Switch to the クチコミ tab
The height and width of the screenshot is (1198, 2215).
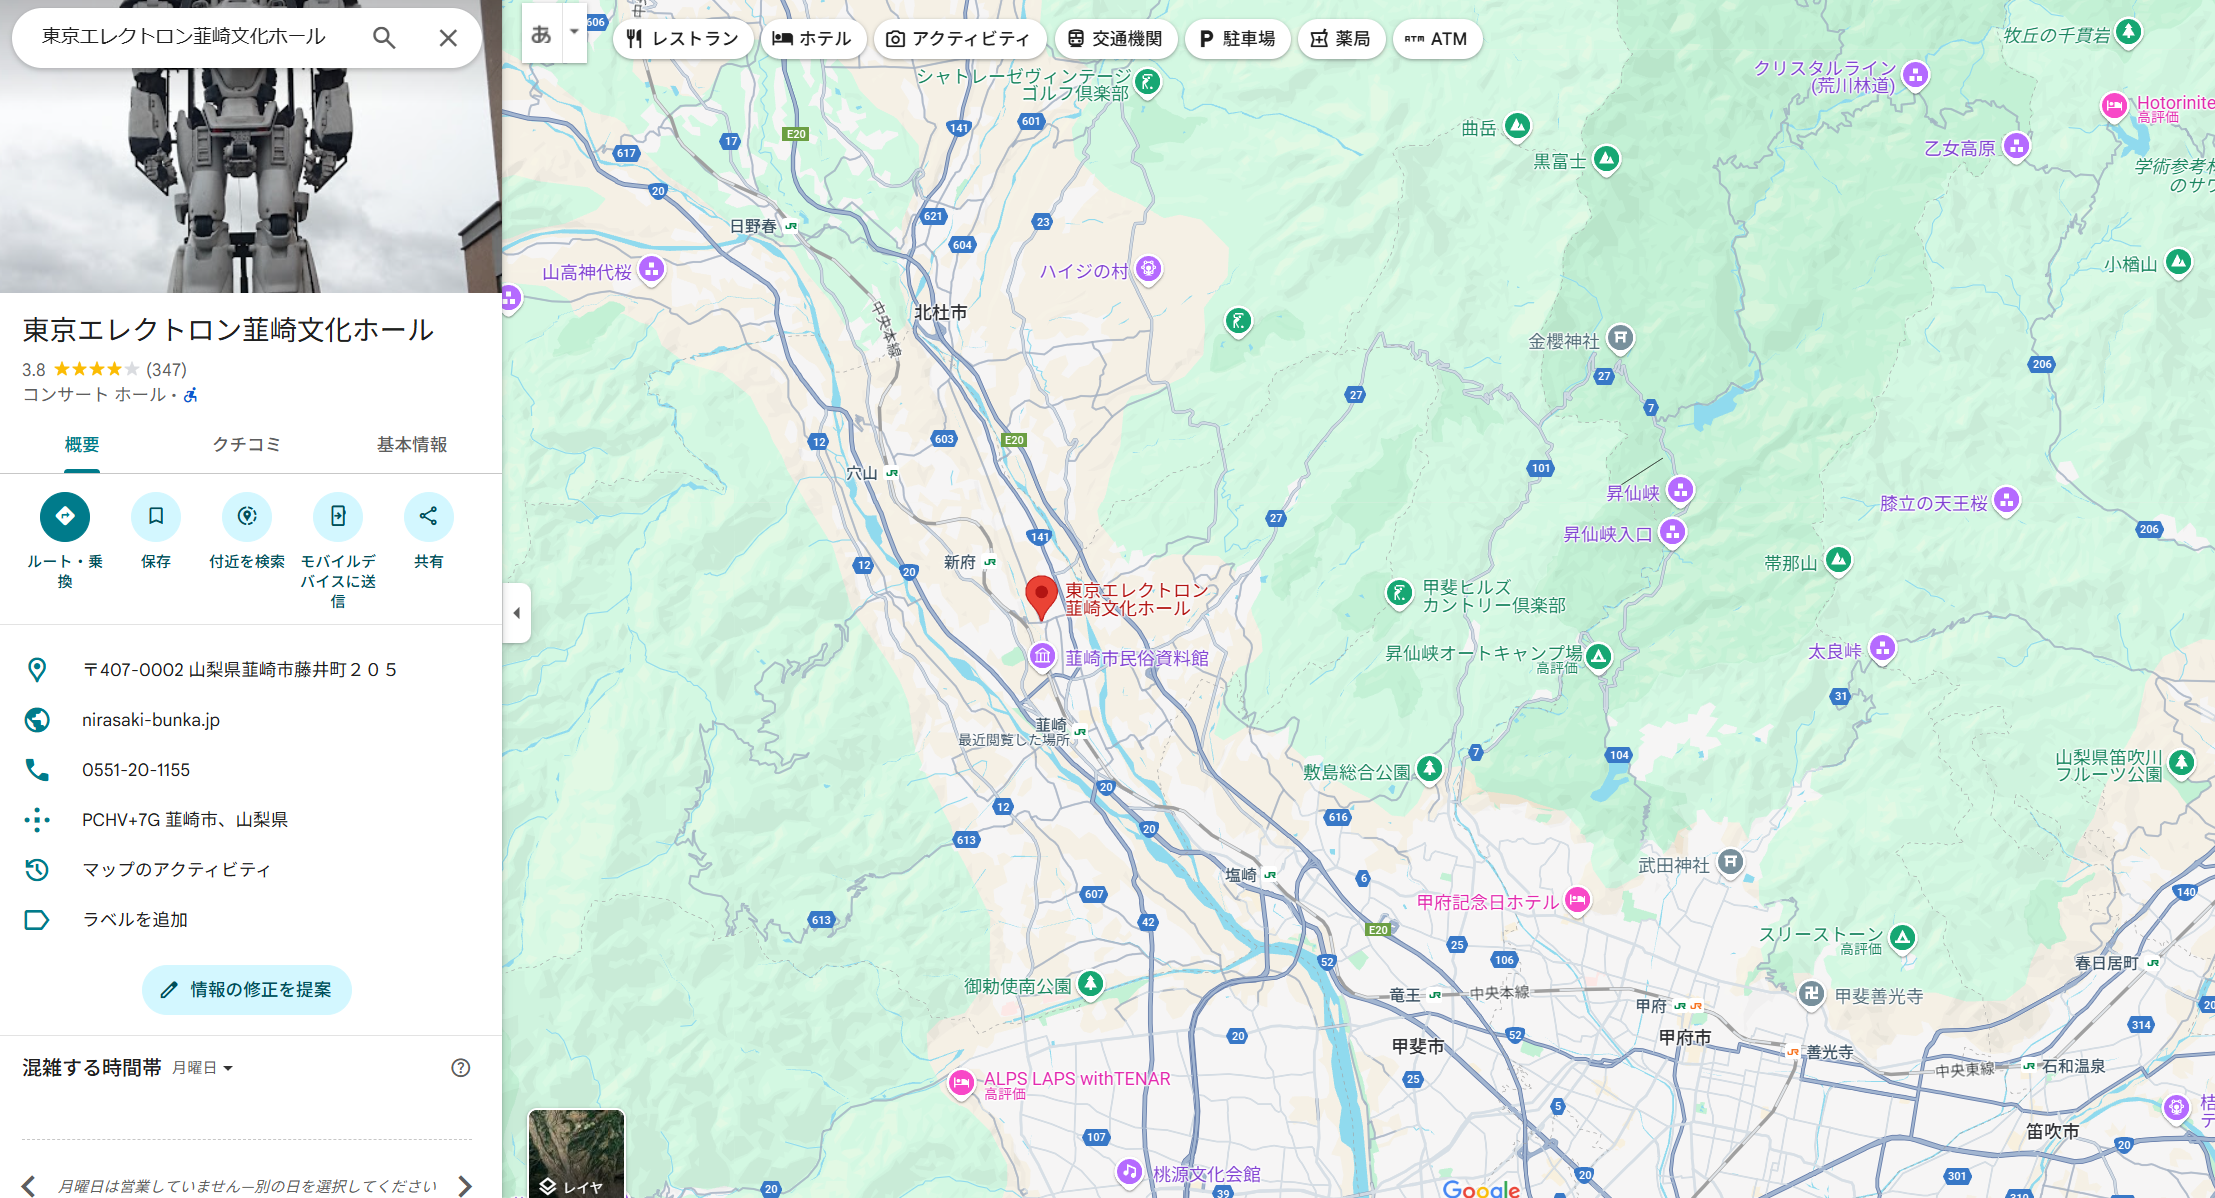(x=247, y=445)
